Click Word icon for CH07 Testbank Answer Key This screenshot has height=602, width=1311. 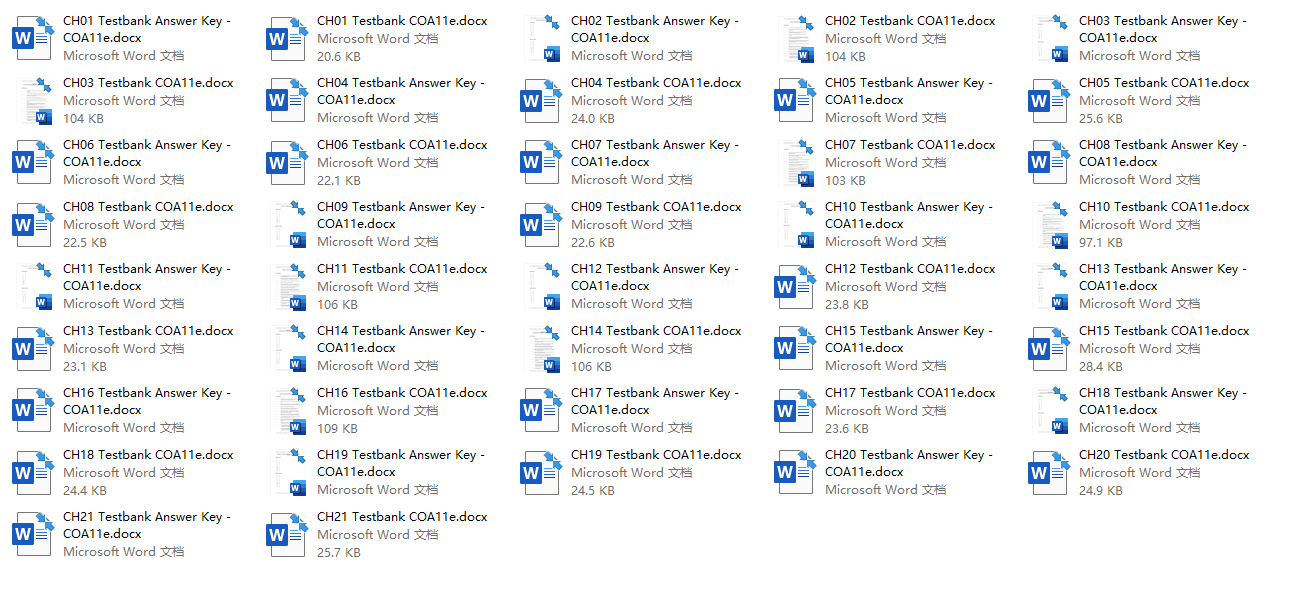pos(540,162)
